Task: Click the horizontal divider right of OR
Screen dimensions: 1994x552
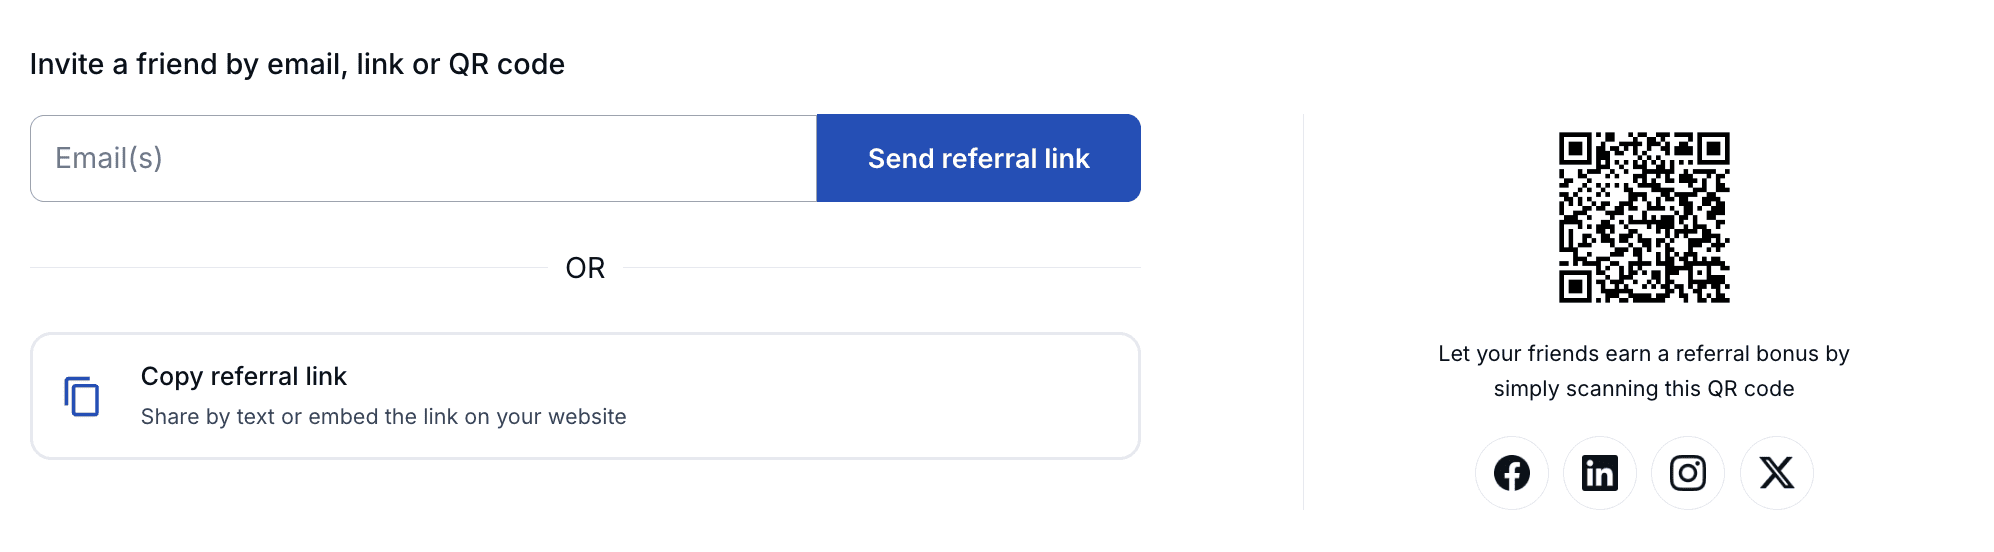Action: click(880, 268)
